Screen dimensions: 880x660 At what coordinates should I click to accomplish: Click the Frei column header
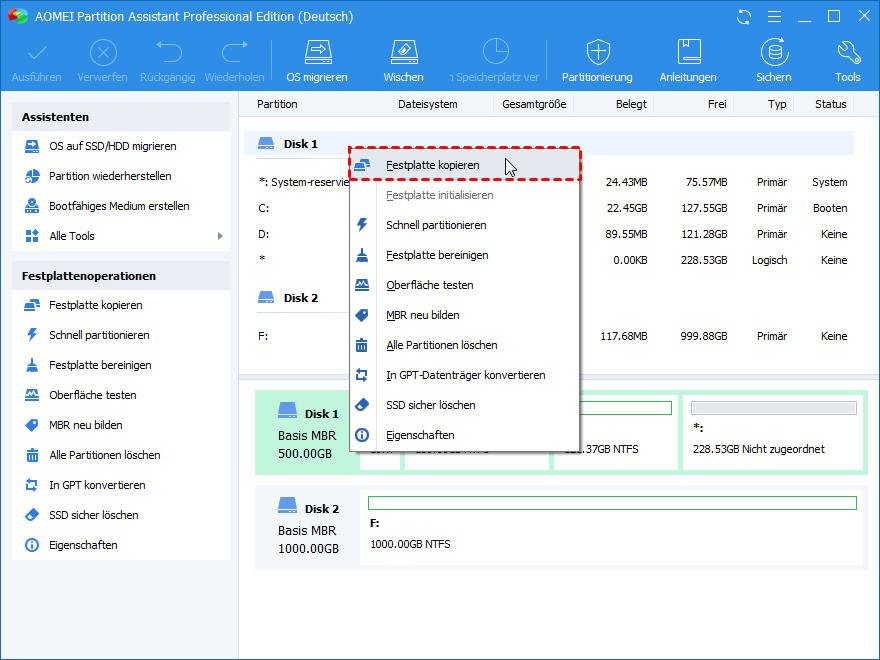click(x=717, y=104)
